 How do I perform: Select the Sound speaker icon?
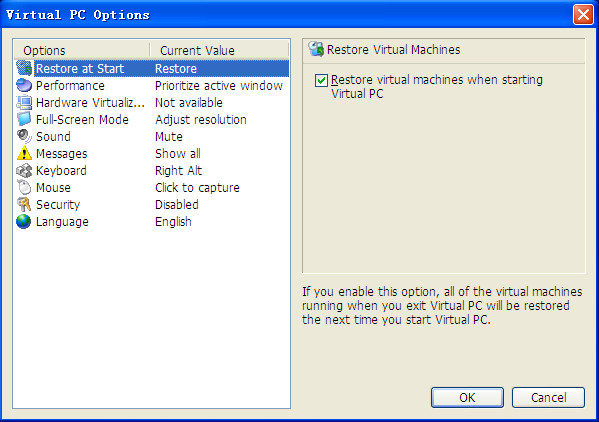point(24,136)
